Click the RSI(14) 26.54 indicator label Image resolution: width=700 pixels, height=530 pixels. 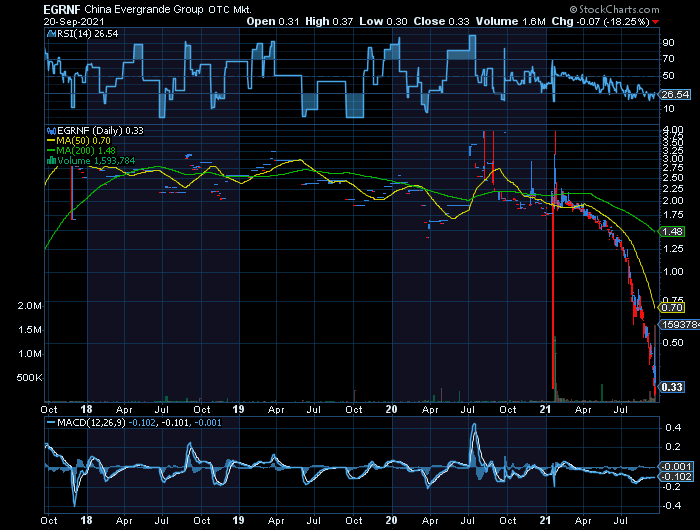tap(88, 33)
